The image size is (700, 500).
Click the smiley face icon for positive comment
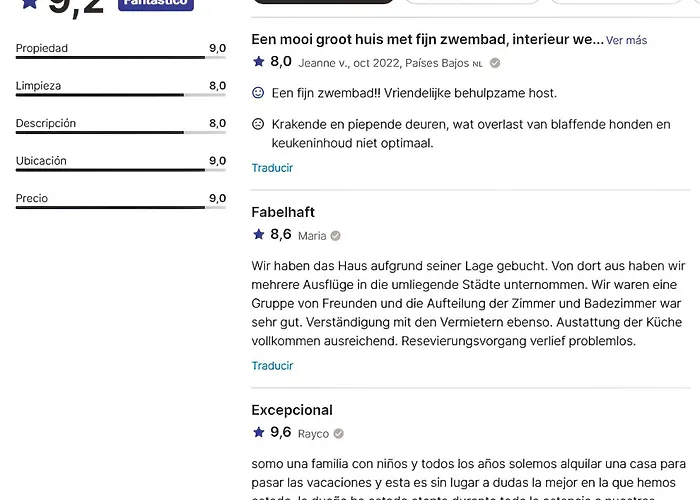tap(258, 92)
